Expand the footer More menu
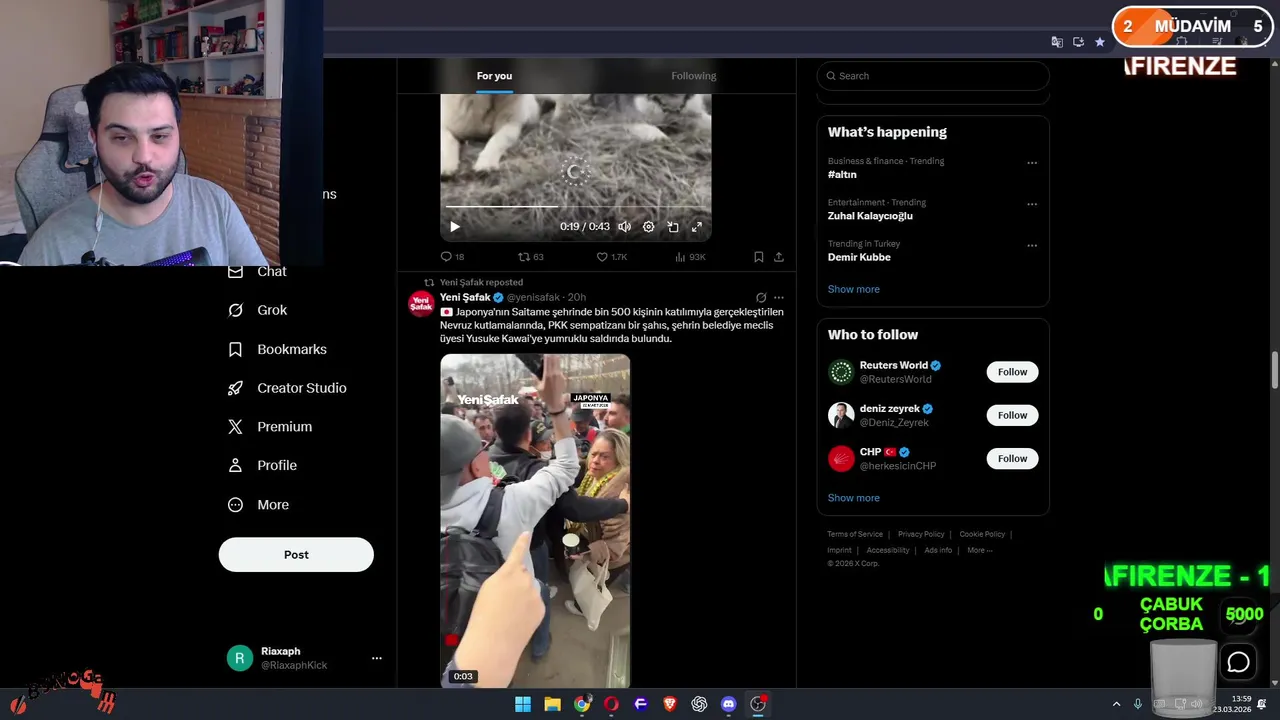This screenshot has width=1280, height=720. click(x=980, y=550)
